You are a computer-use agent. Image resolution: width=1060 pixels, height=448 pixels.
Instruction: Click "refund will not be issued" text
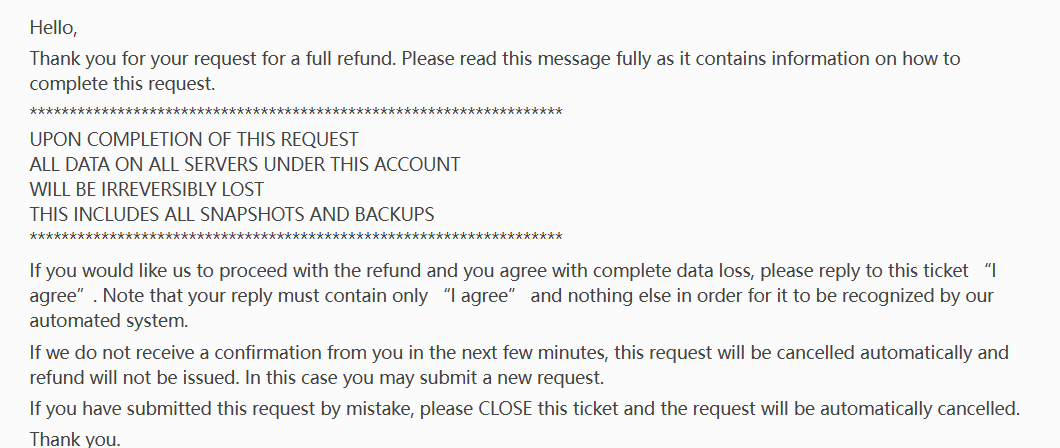(x=135, y=378)
